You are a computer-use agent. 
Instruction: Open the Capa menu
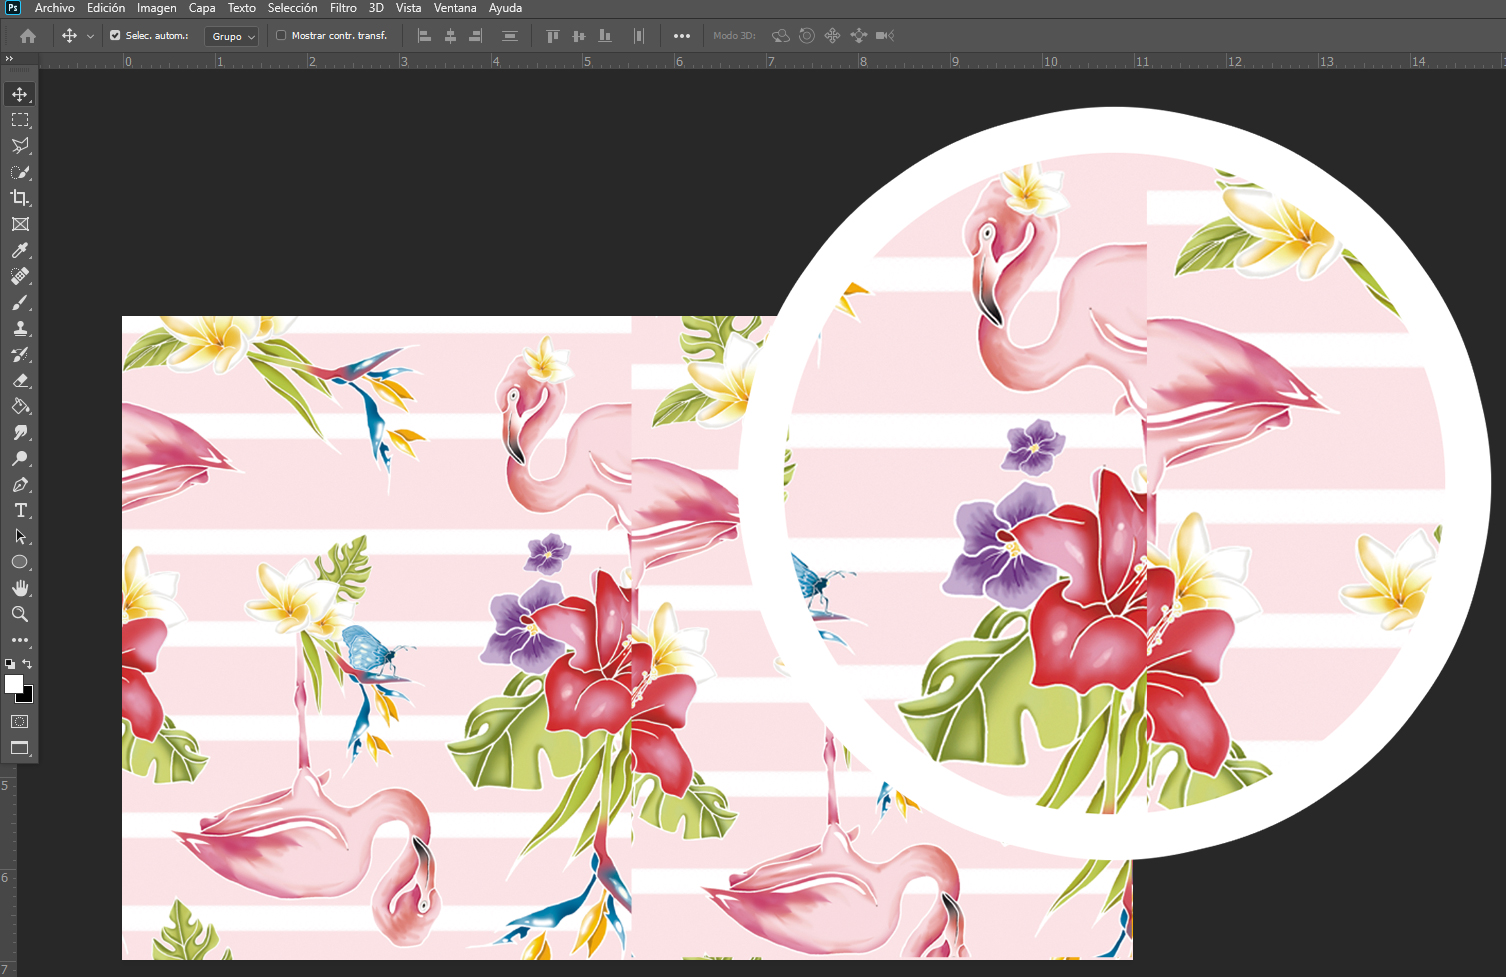202,8
